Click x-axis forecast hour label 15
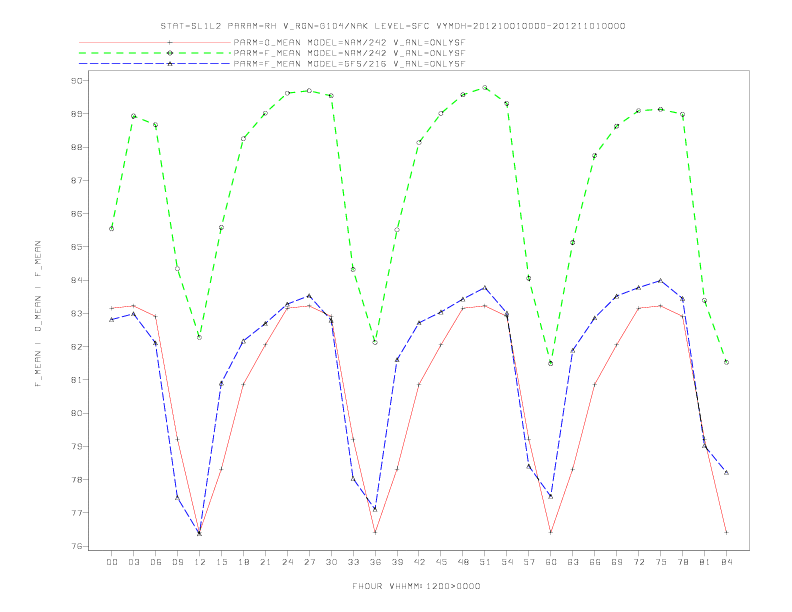Viewport: 792px width, 612px height. [x=221, y=562]
